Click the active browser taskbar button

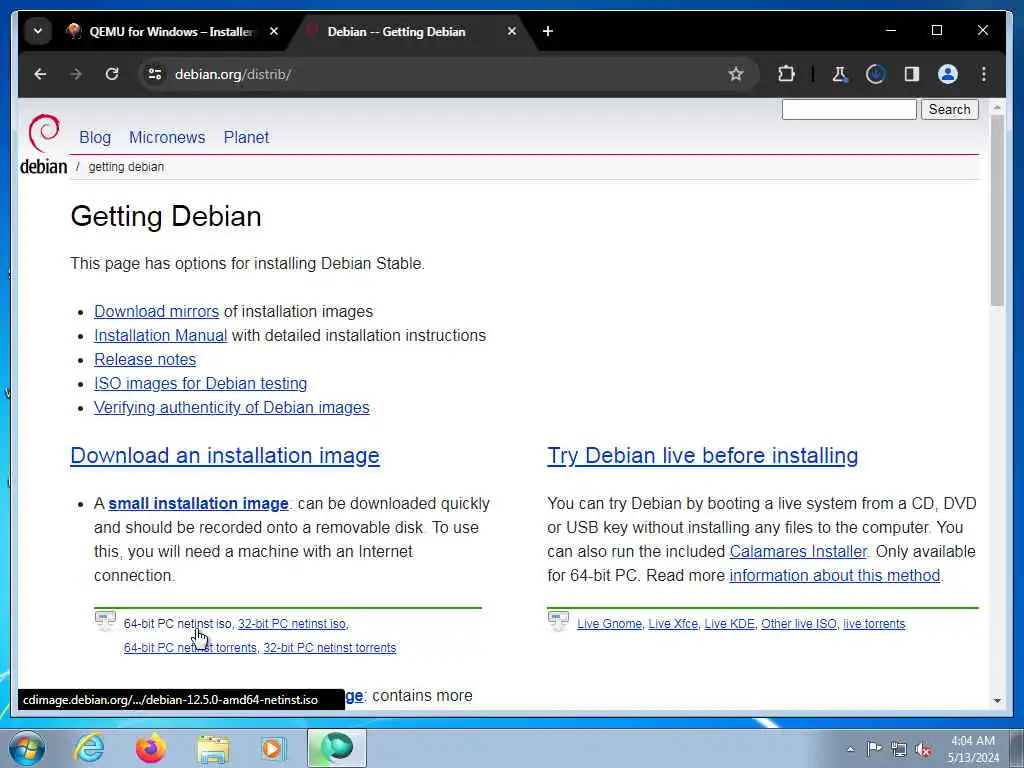click(x=337, y=748)
